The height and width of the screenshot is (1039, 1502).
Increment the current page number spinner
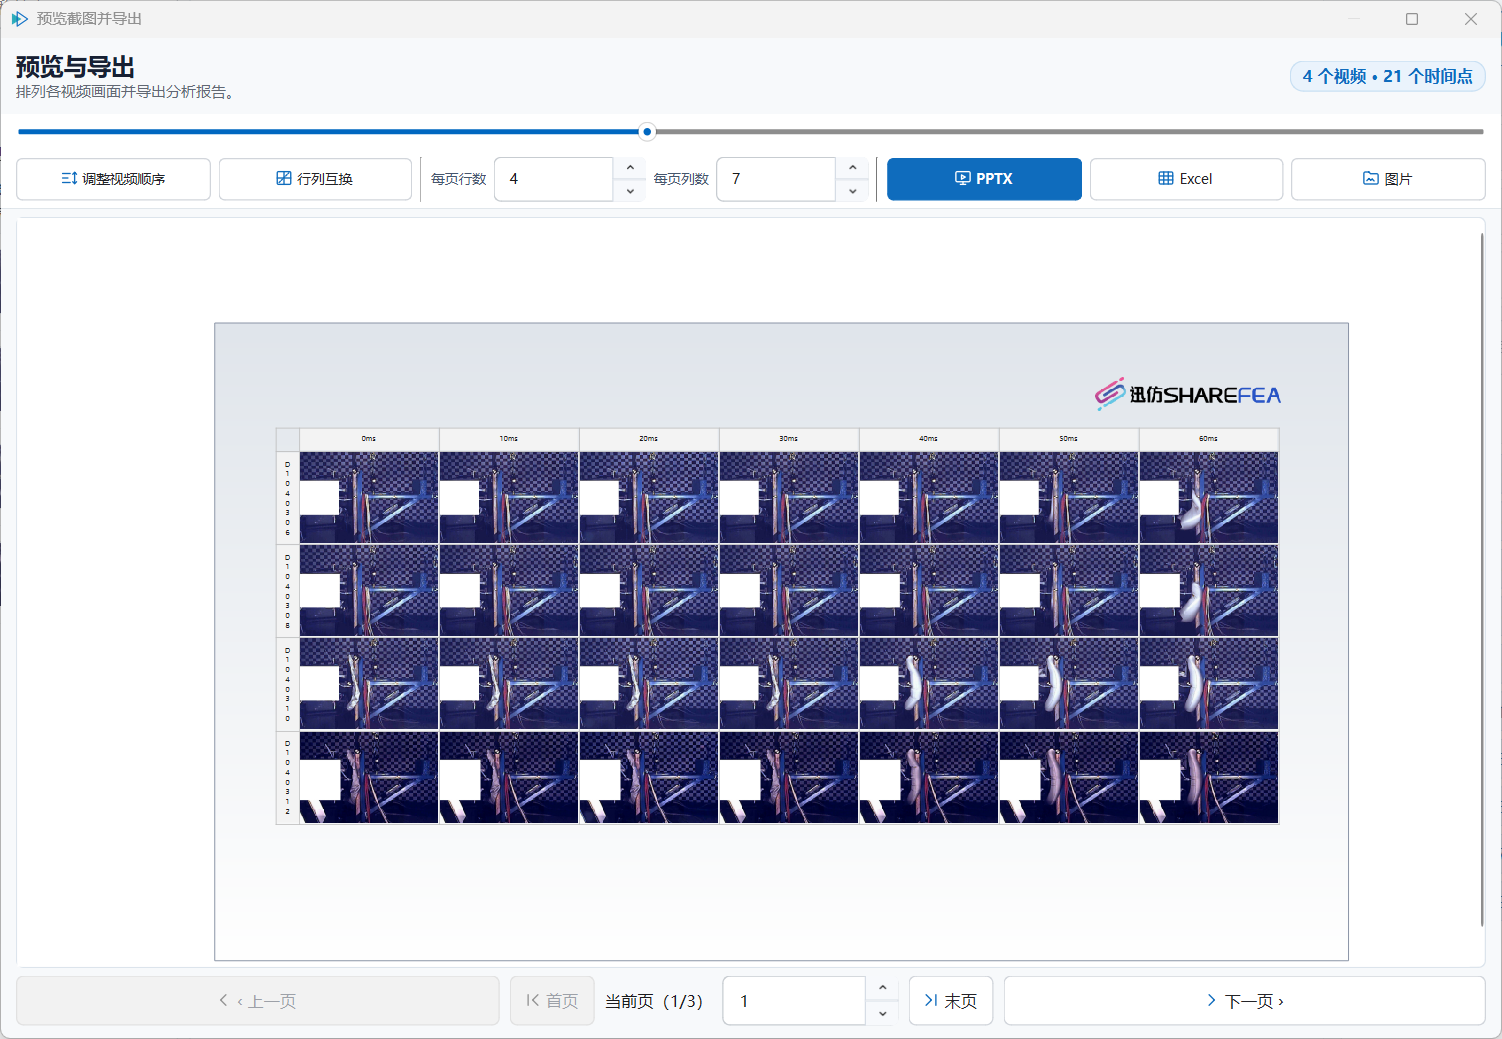point(882,989)
